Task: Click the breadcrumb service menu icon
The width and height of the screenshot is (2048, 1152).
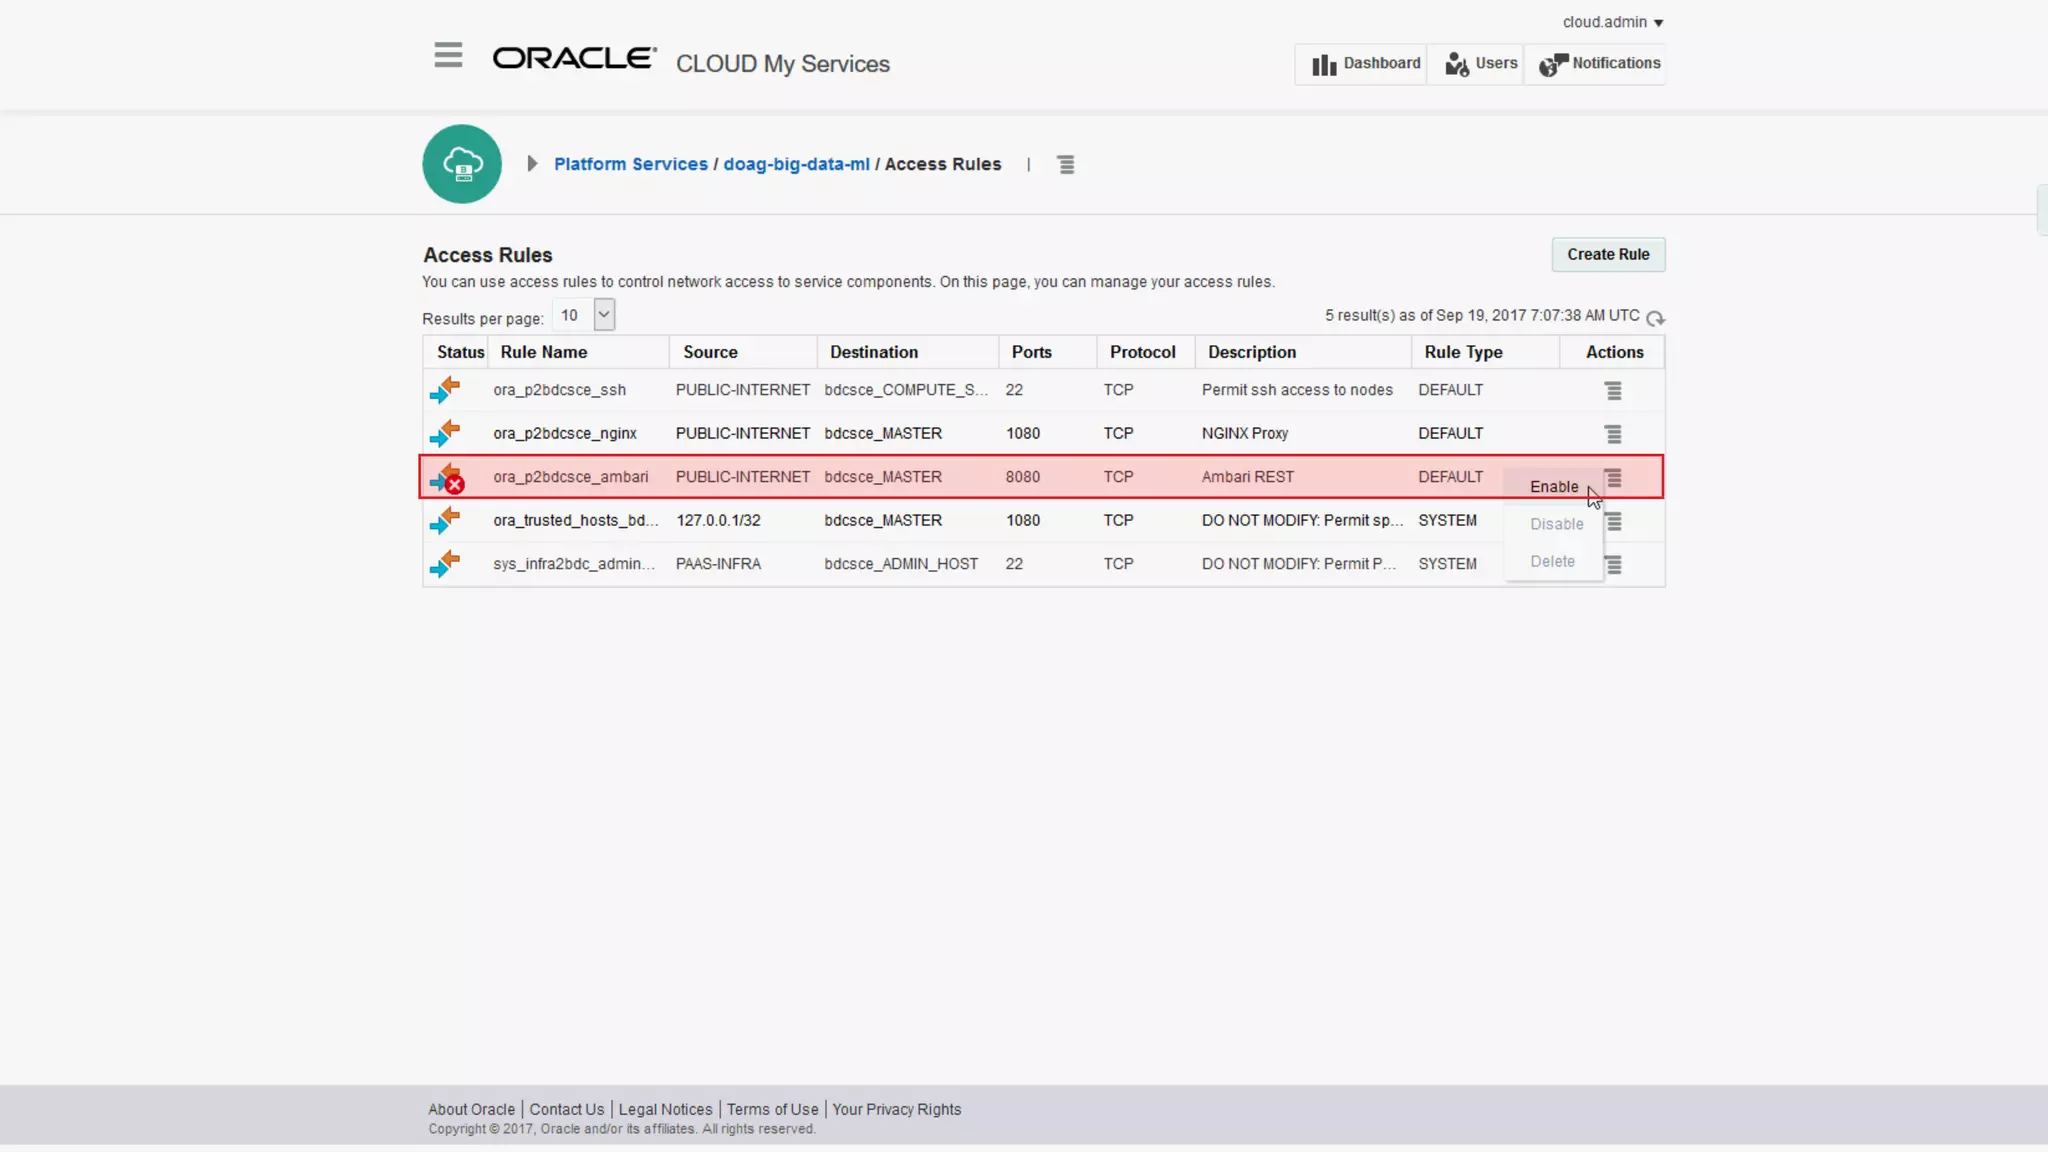Action: (1066, 165)
